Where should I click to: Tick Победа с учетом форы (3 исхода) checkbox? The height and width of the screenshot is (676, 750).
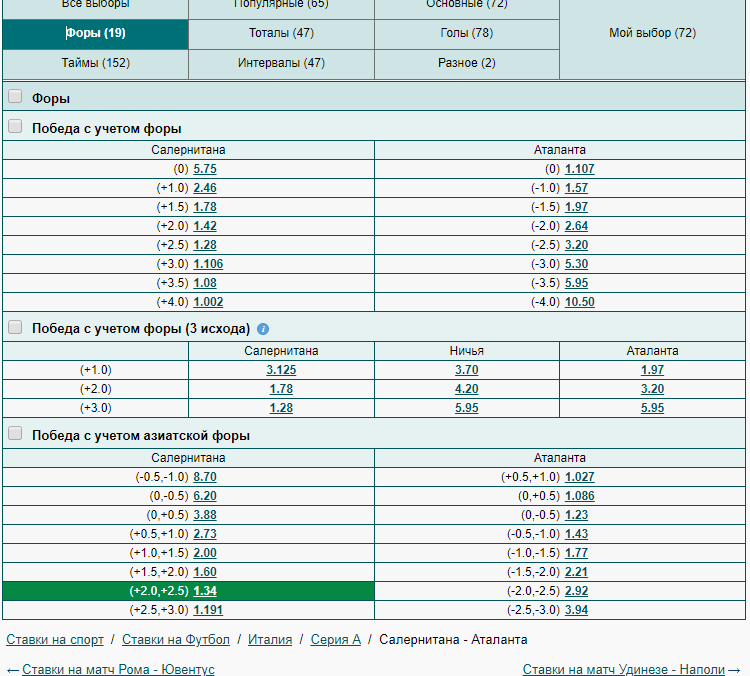click(15, 328)
